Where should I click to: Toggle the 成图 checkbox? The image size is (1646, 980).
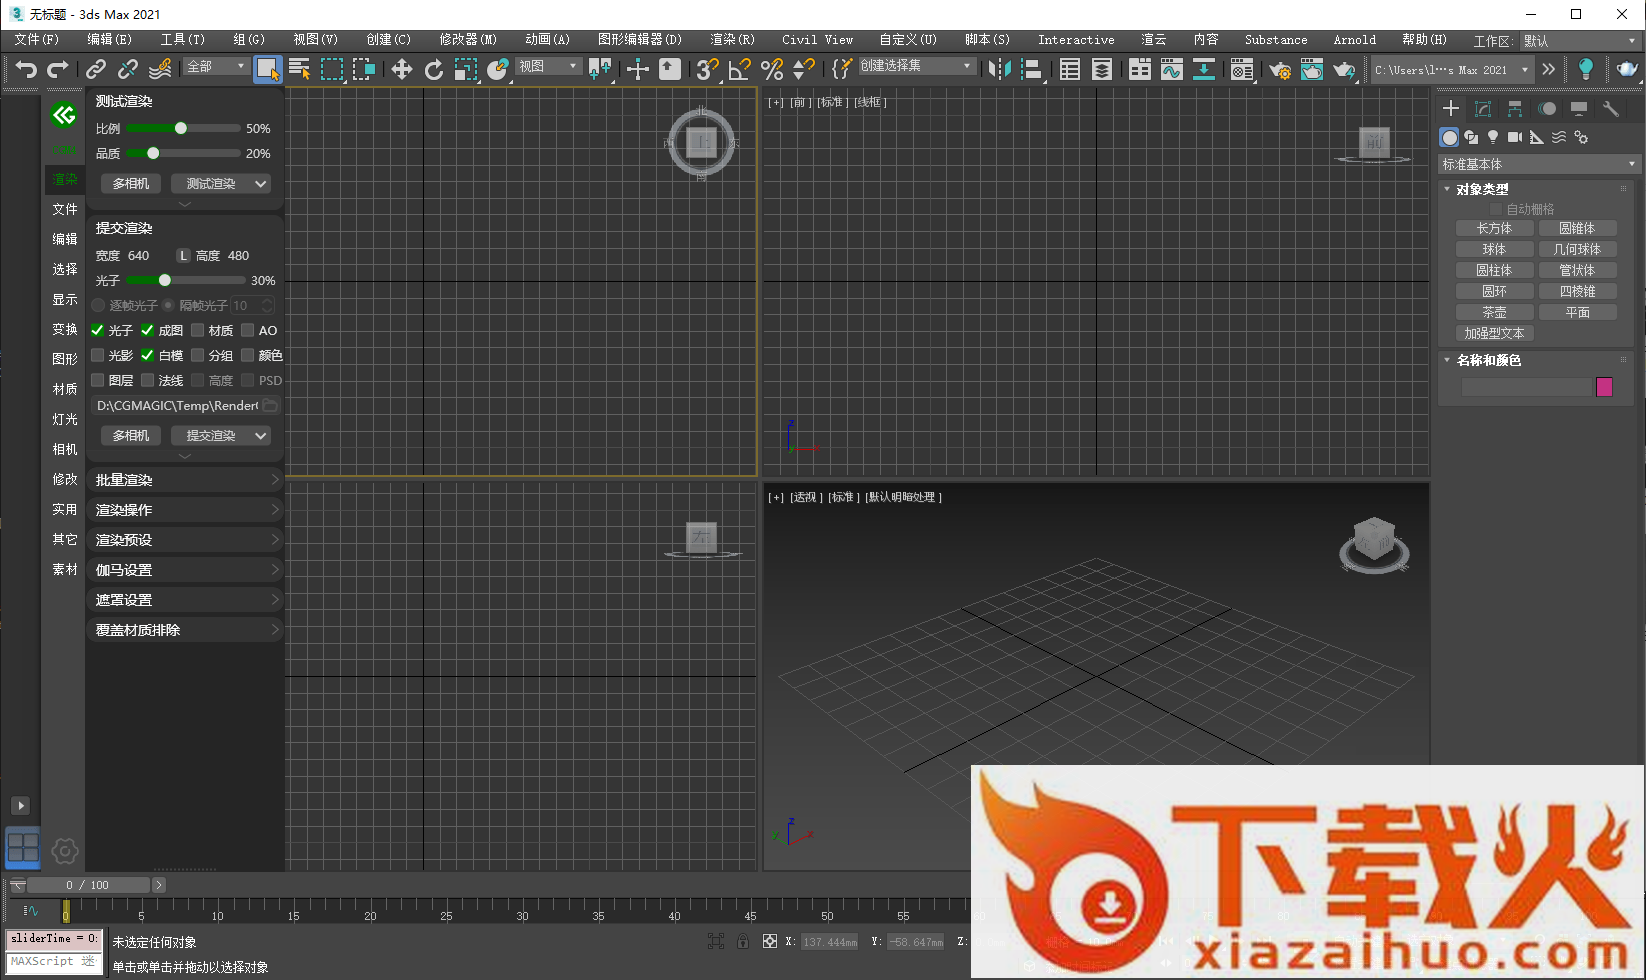click(x=147, y=330)
